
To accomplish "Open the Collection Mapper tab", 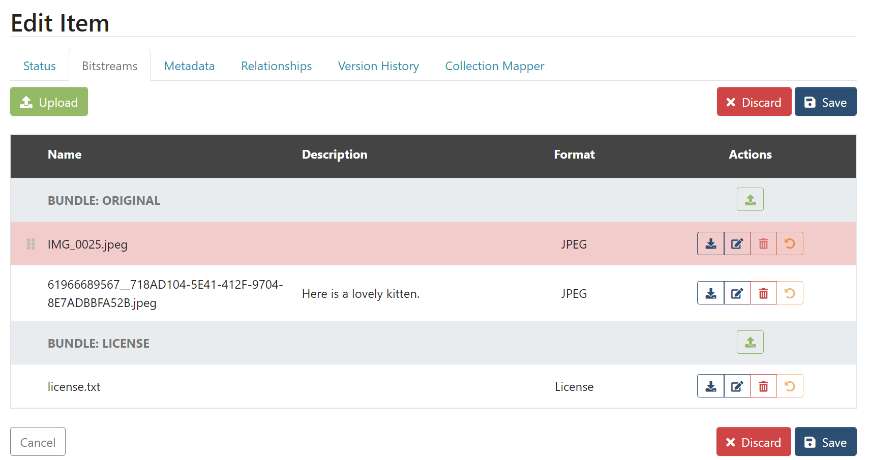I will [494, 66].
